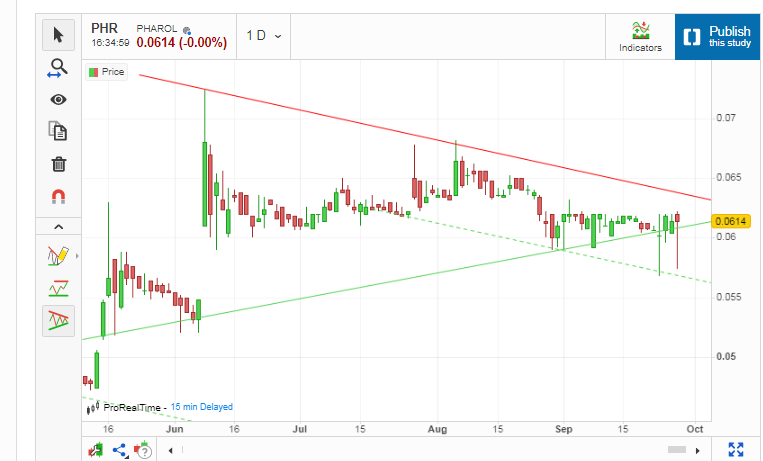763x461 pixels.
Task: Click the red descending trendline
Action: point(425,137)
